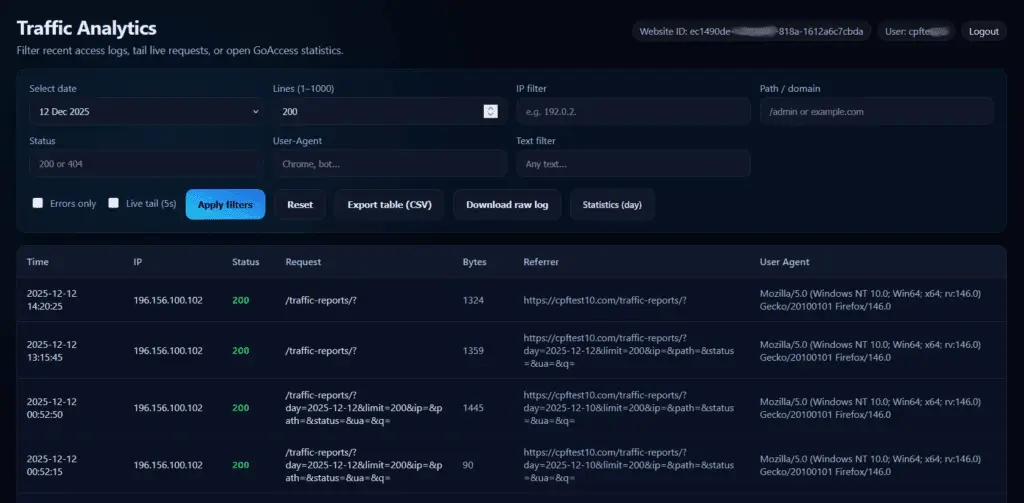This screenshot has width=1024, height=503.
Task: Click the IP column header
Action: coord(138,262)
